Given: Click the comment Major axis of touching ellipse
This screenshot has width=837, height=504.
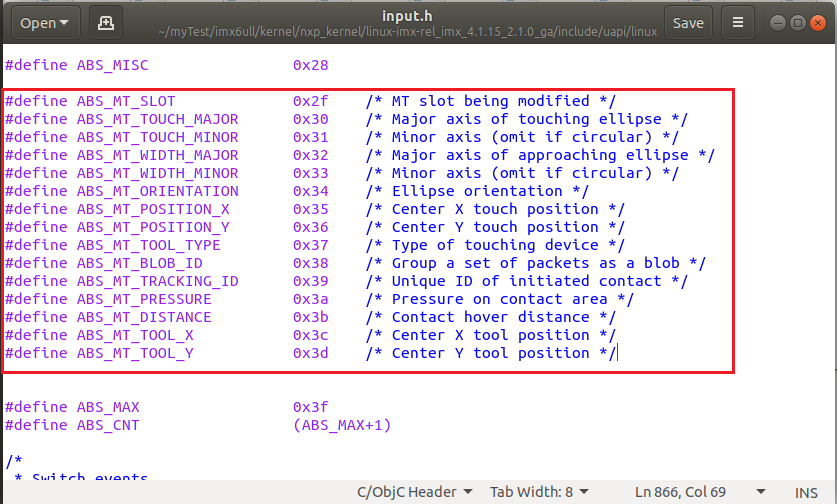Looking at the screenshot, I should coord(527,119).
